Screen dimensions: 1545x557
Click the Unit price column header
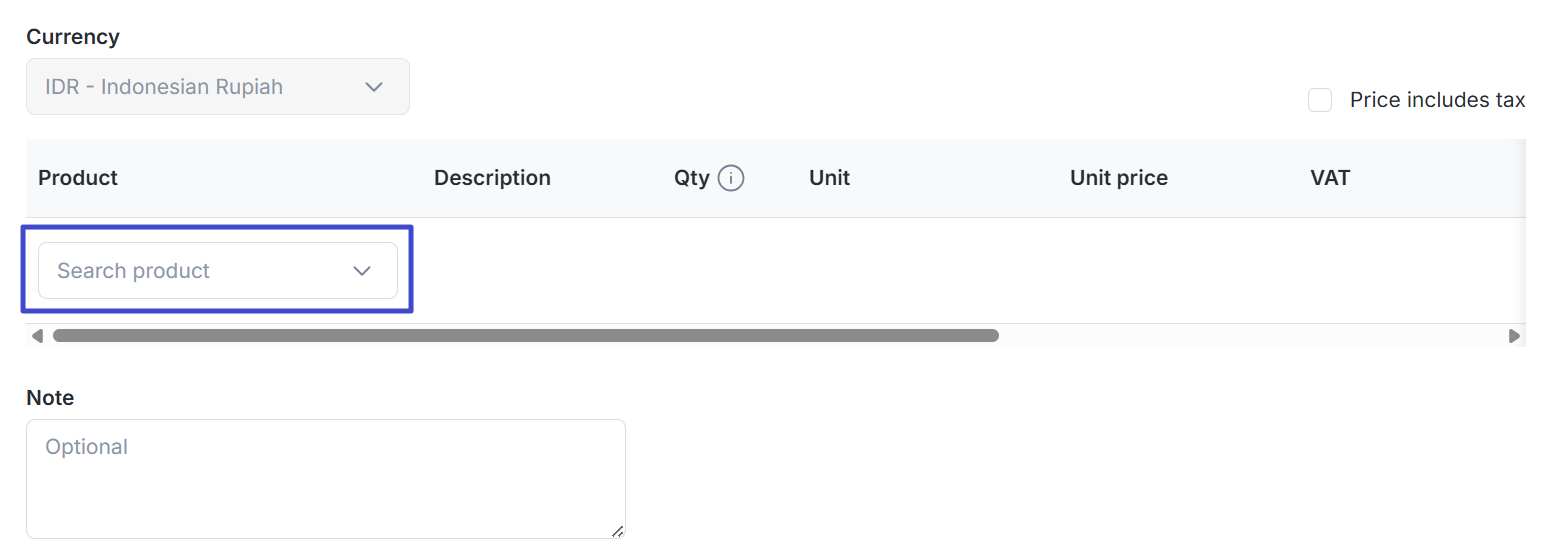[x=1119, y=178]
